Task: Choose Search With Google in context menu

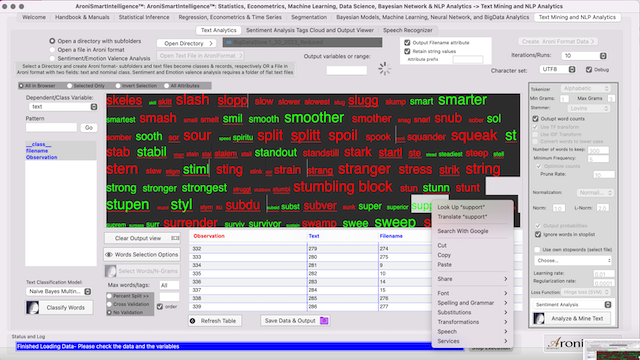Action: coord(462,231)
